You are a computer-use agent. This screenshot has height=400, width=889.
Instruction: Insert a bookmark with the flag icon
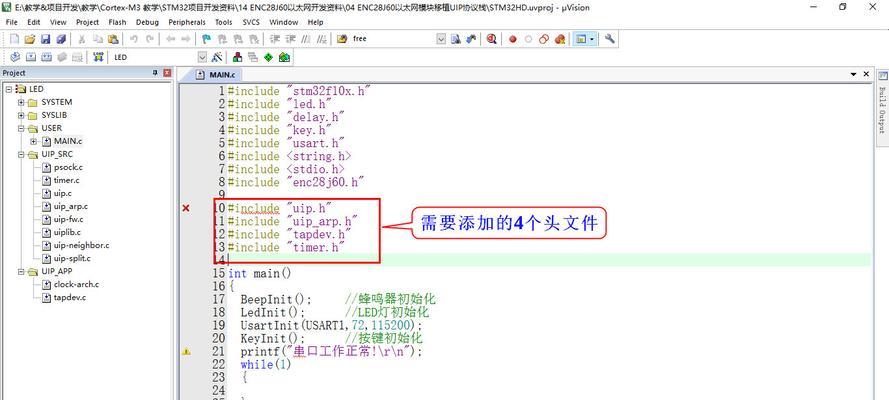pyautogui.click(x=206, y=39)
